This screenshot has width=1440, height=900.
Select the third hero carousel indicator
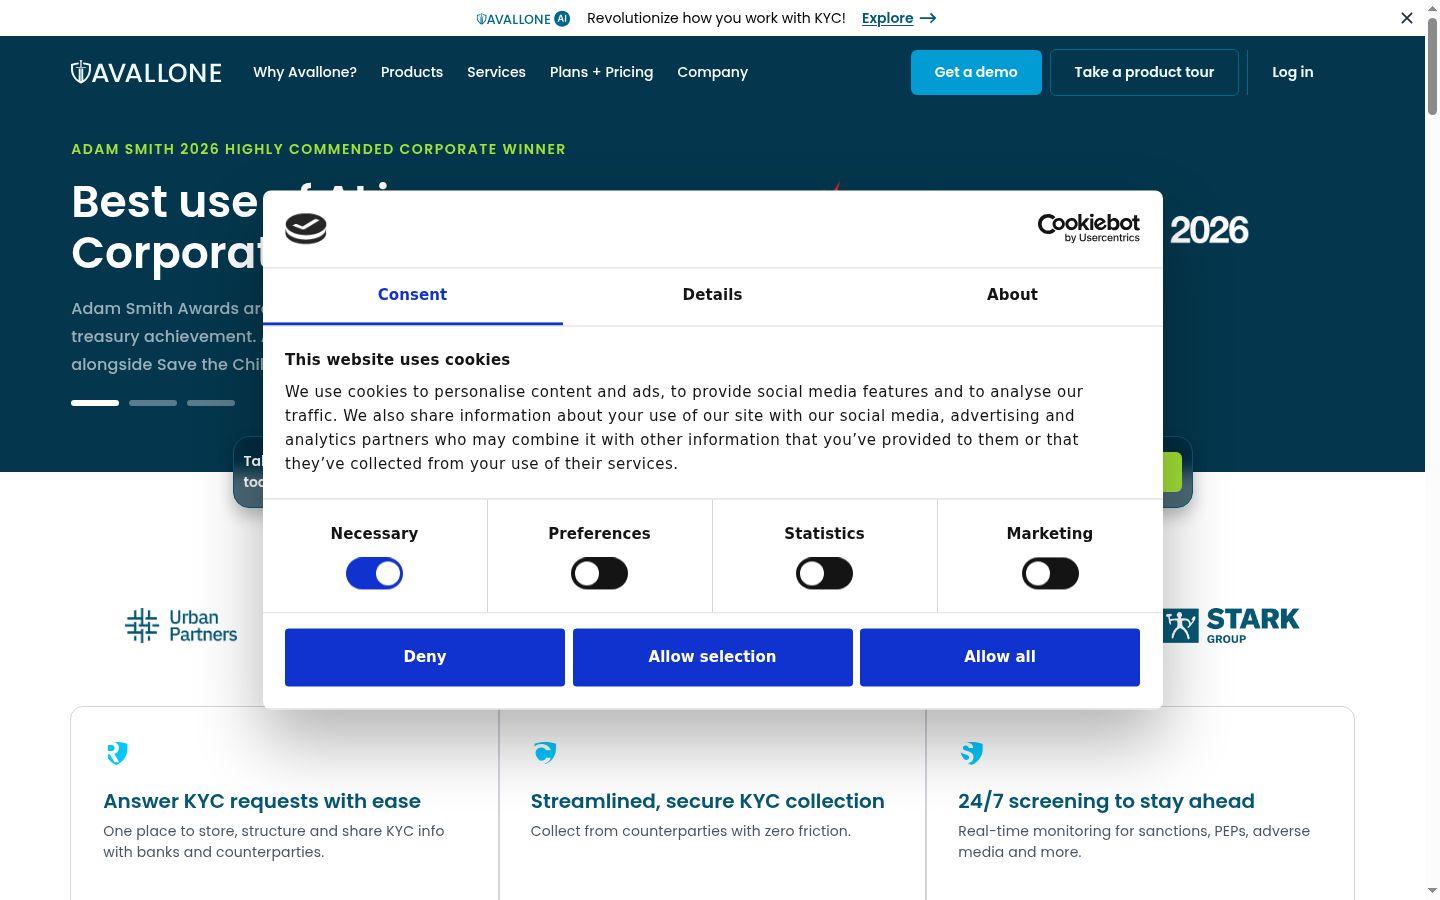tap(211, 403)
